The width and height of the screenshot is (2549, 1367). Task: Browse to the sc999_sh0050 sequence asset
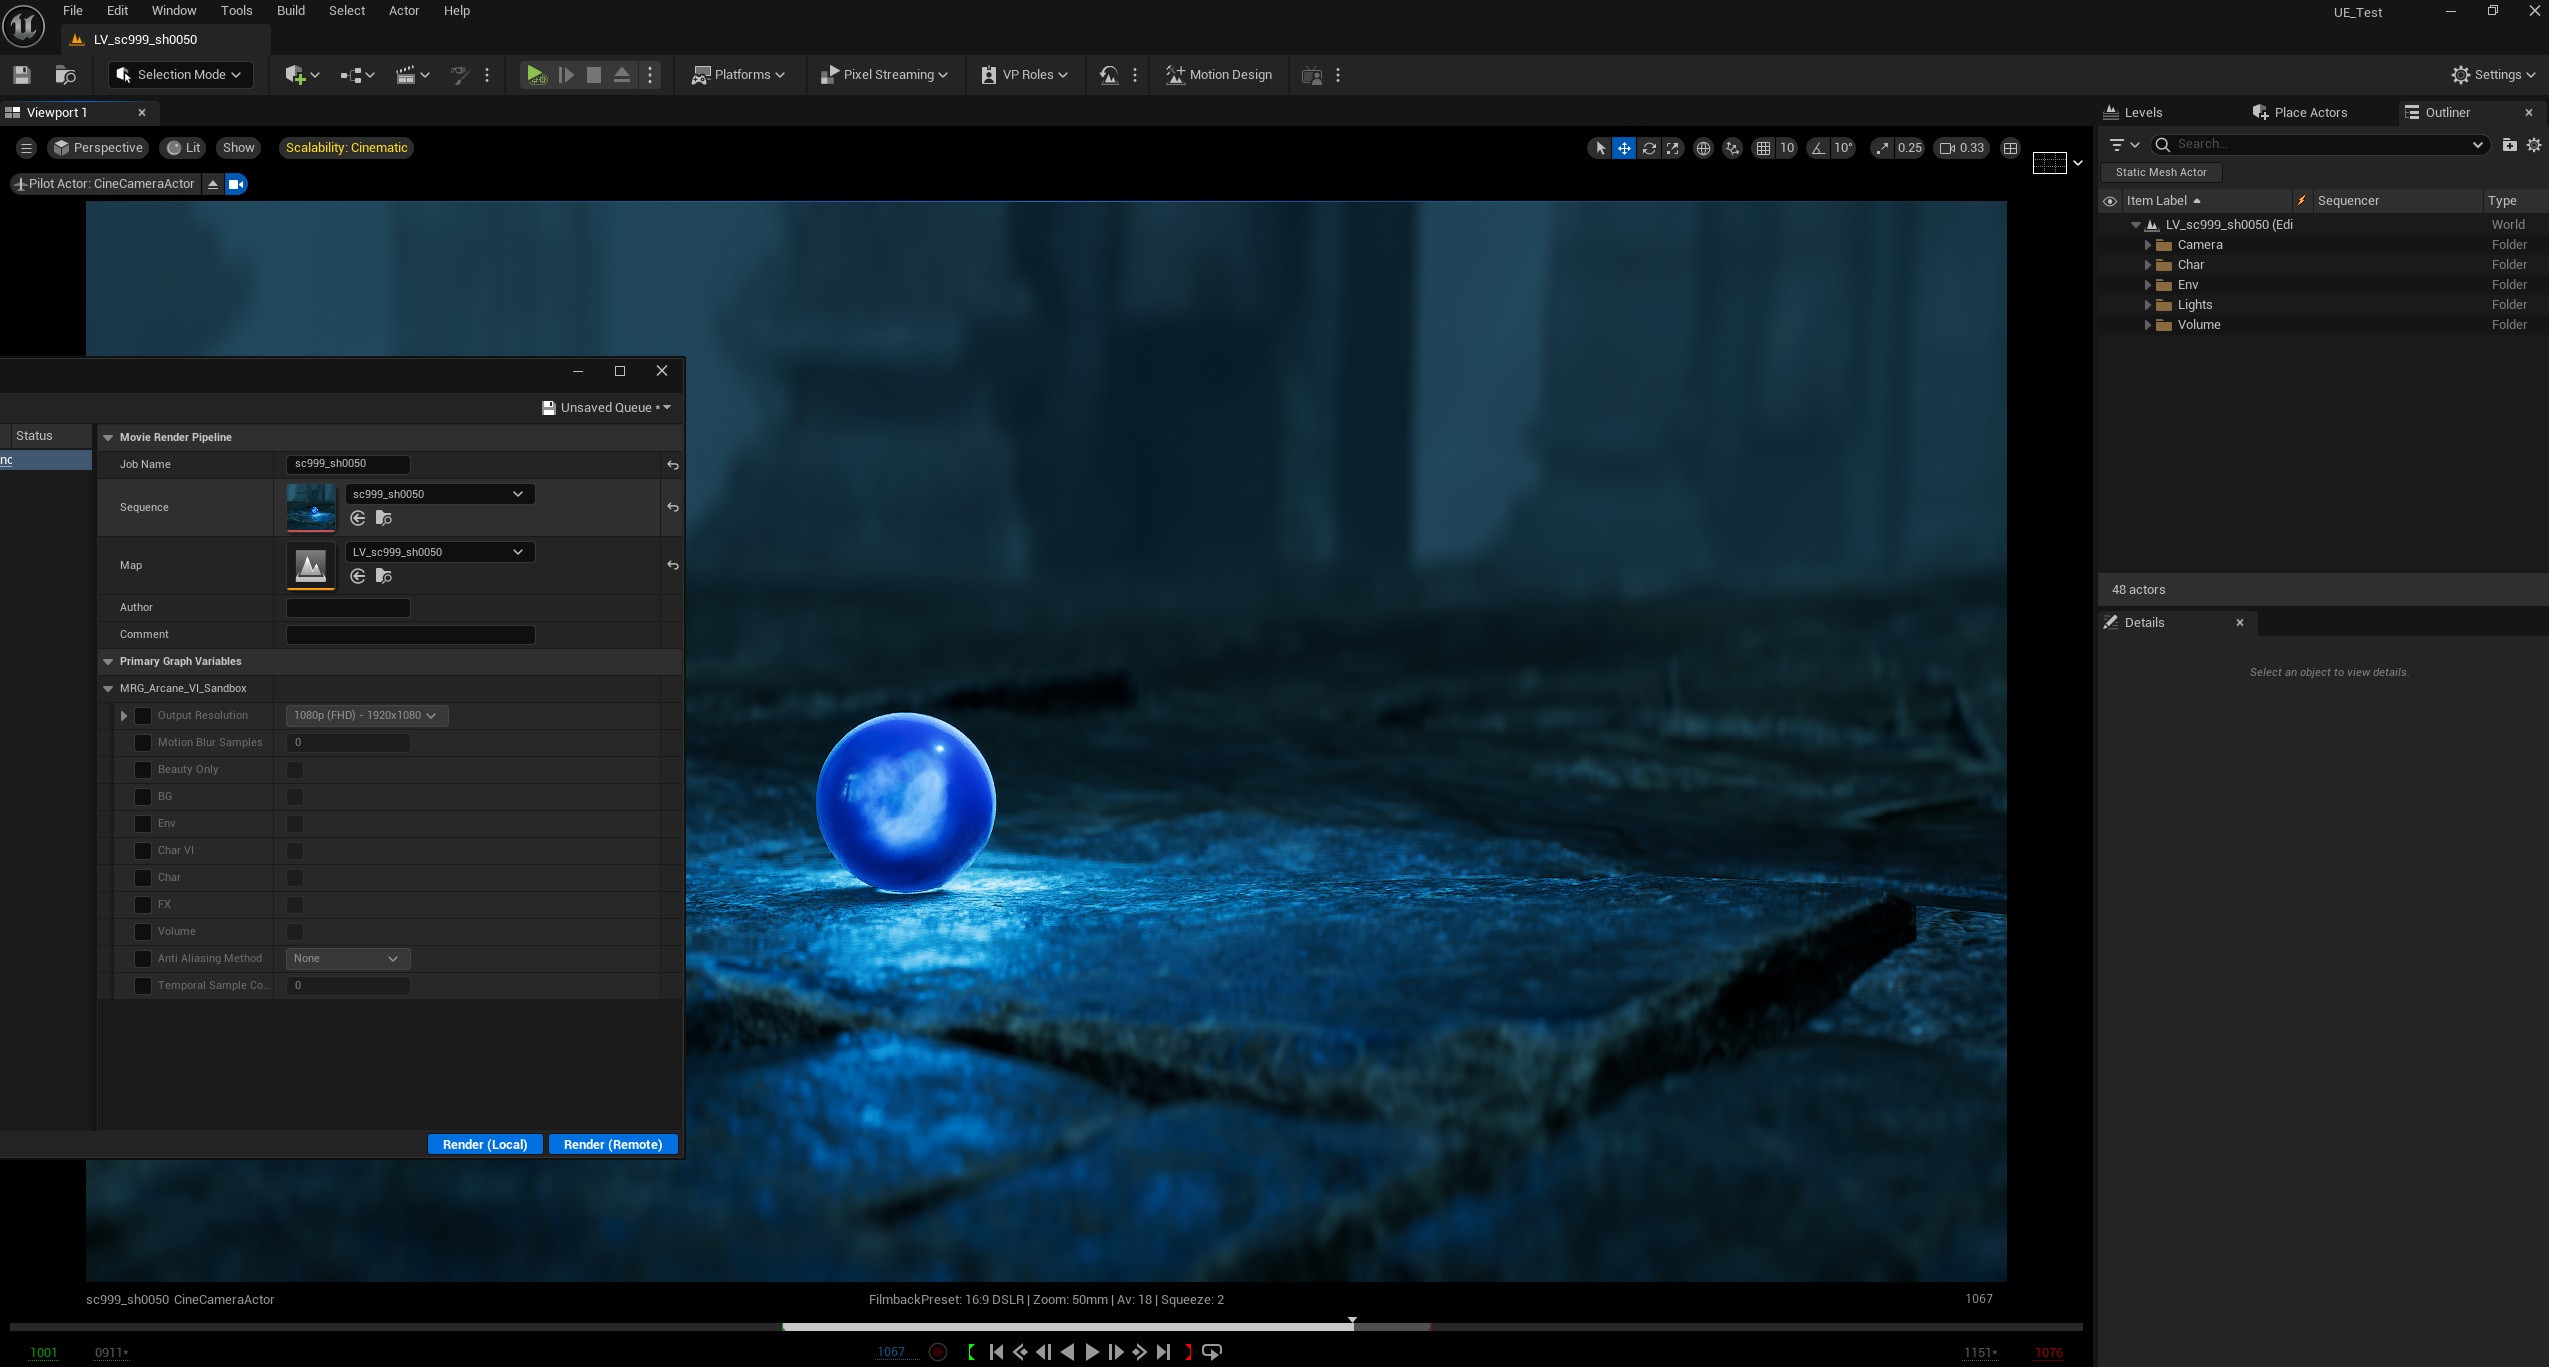(383, 518)
